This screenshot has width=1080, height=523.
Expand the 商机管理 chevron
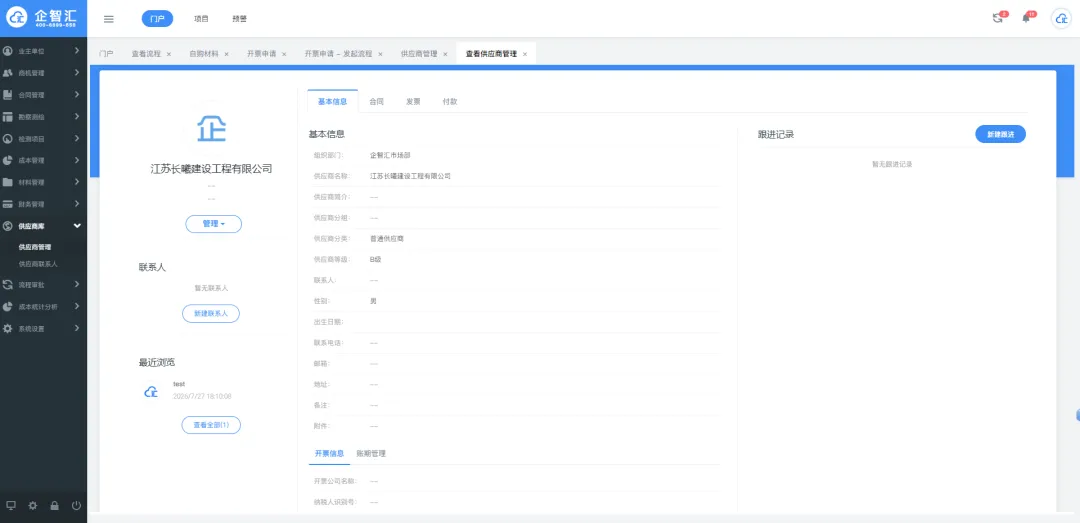pos(77,73)
